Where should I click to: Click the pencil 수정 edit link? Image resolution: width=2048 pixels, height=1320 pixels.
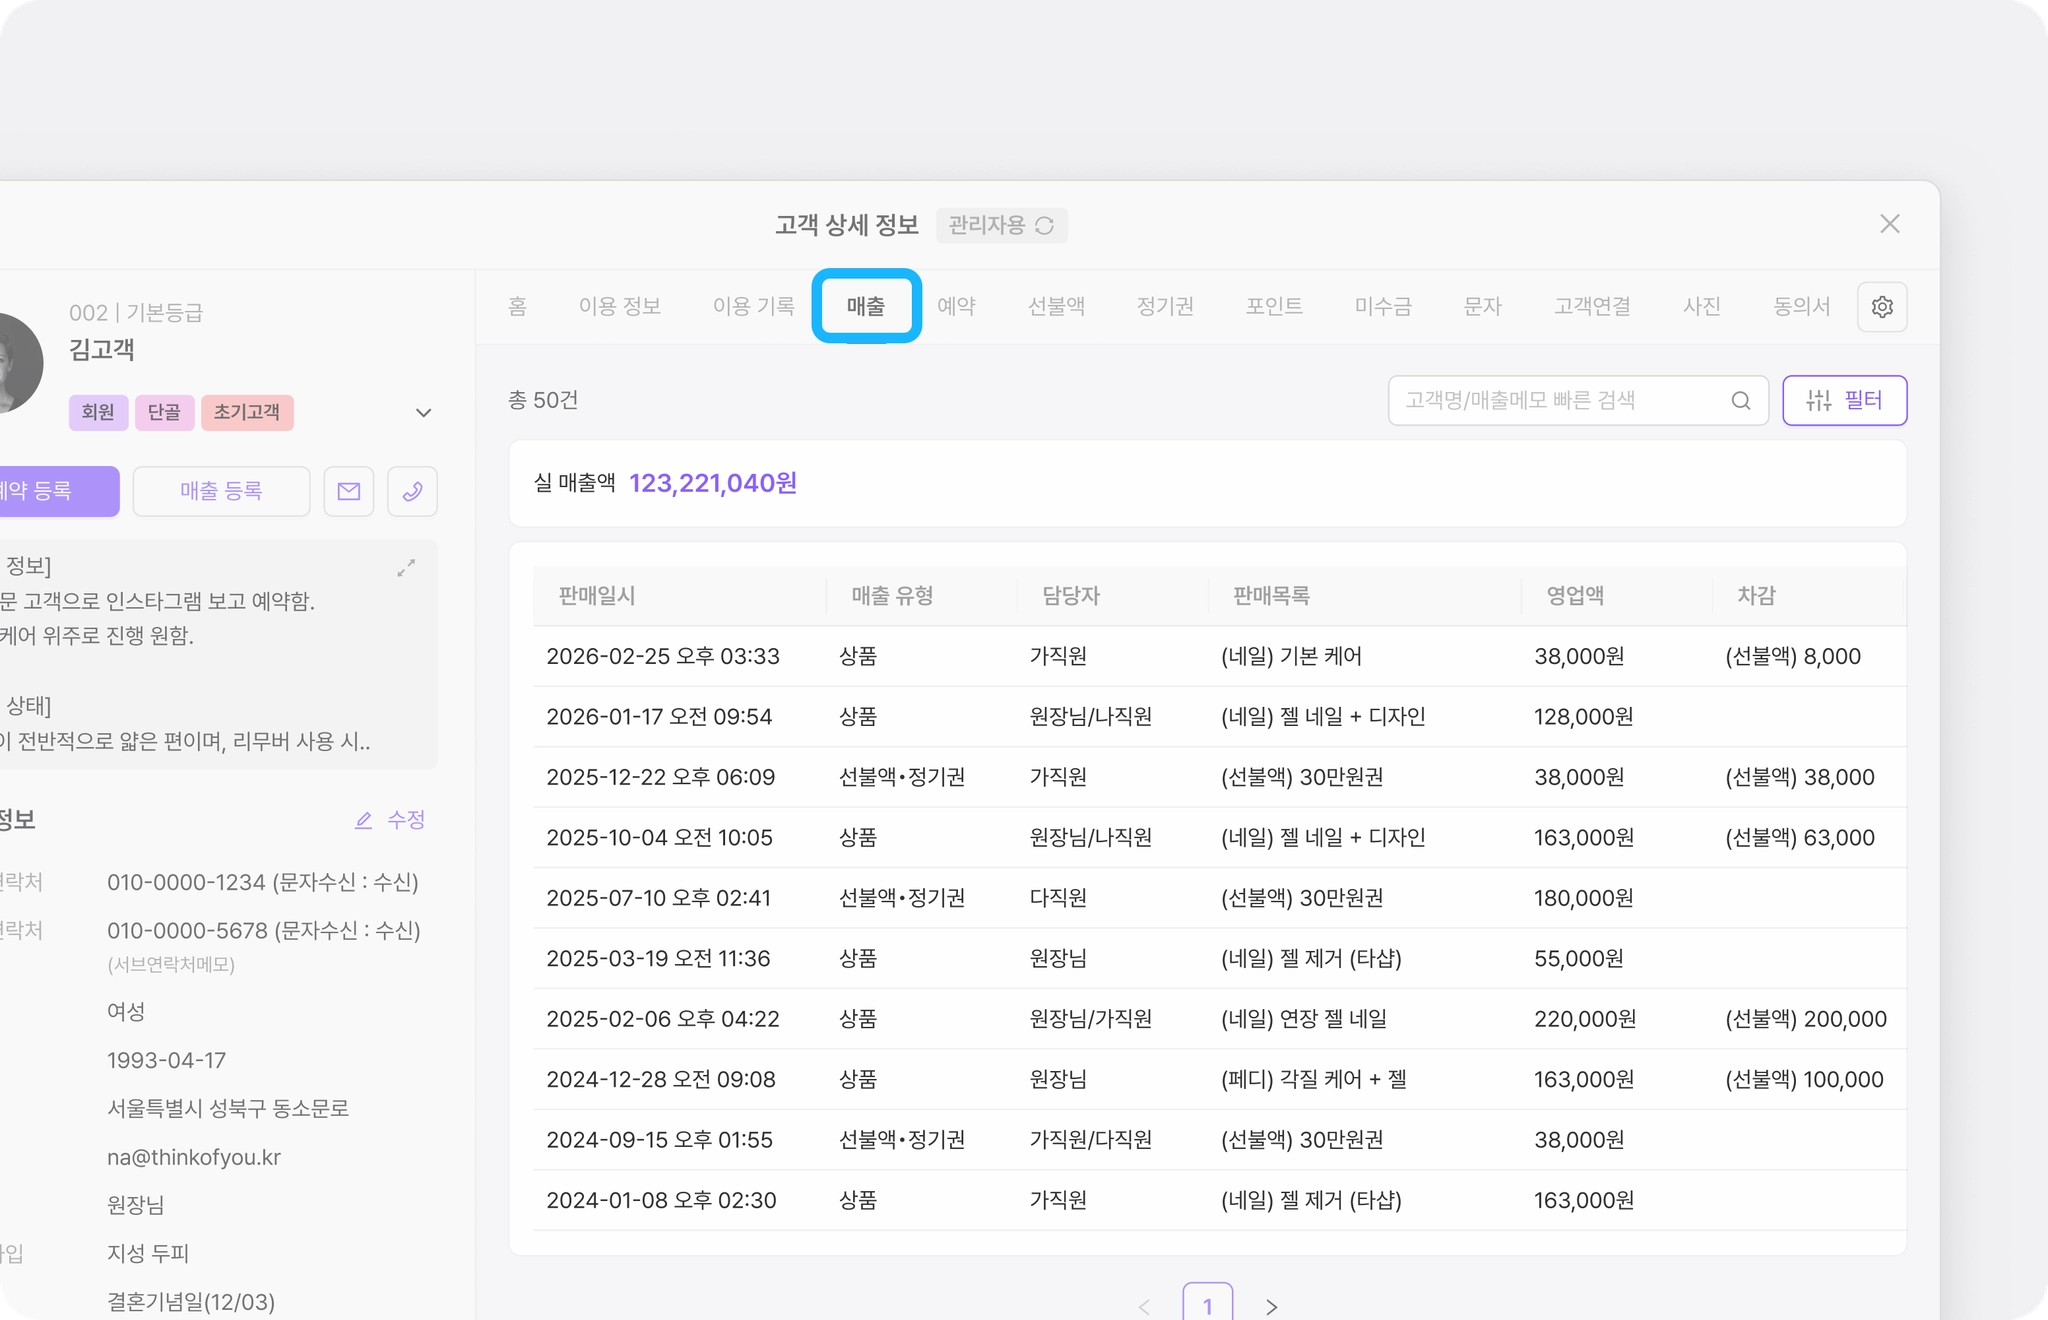391,820
